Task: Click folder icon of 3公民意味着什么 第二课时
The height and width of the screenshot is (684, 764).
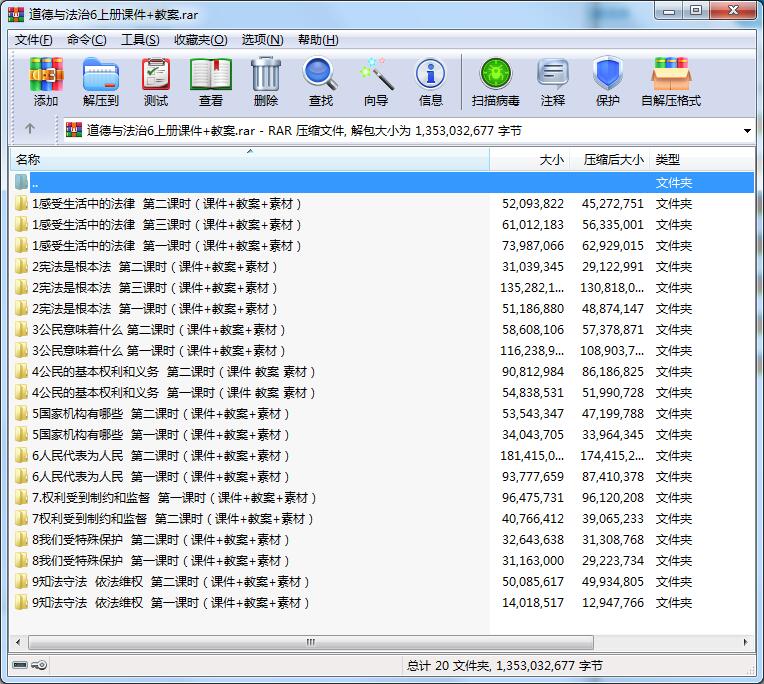Action: point(21,330)
